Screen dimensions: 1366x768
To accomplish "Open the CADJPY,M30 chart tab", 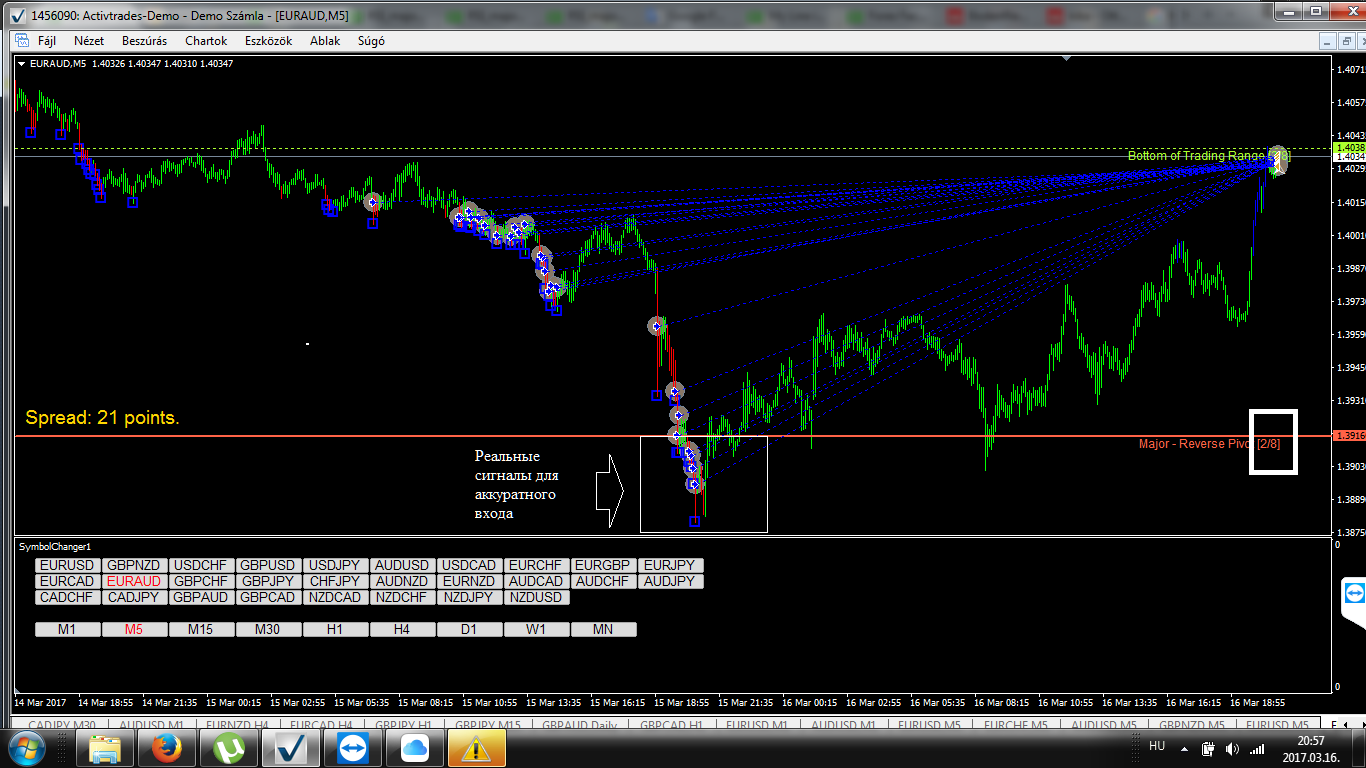I will (x=63, y=724).
